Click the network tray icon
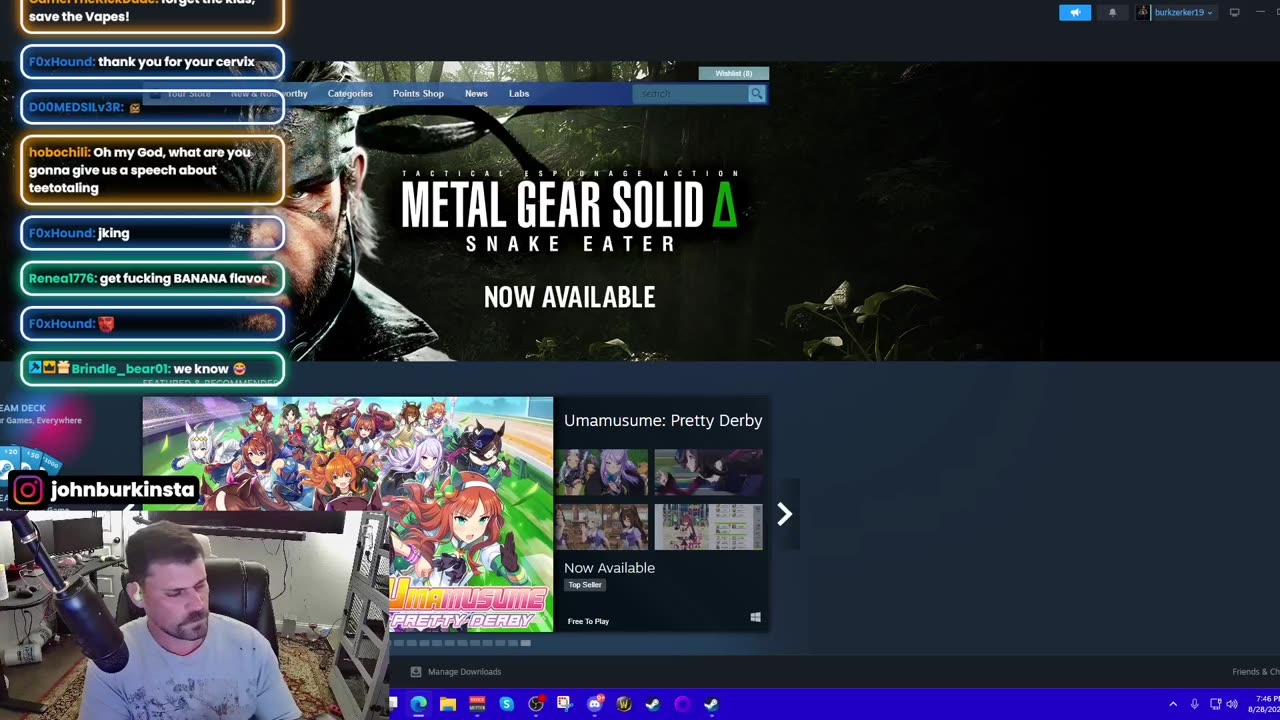 click(x=1215, y=704)
